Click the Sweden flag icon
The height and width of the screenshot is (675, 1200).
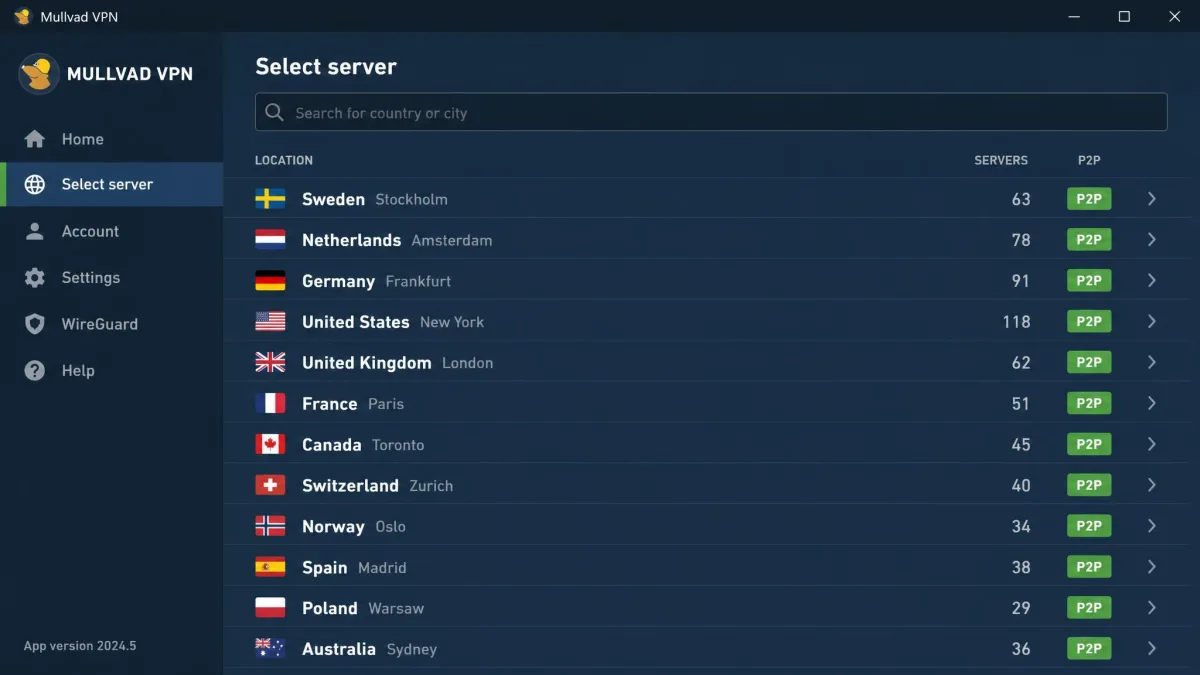(270, 199)
